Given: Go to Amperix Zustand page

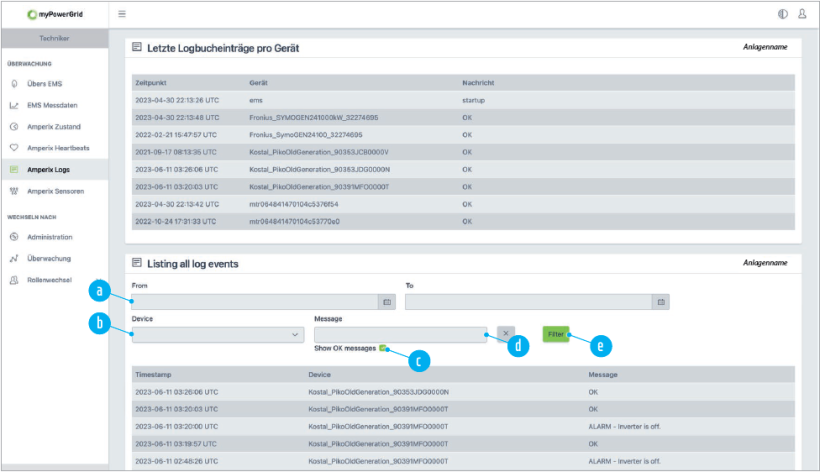Looking at the screenshot, I should (54, 127).
